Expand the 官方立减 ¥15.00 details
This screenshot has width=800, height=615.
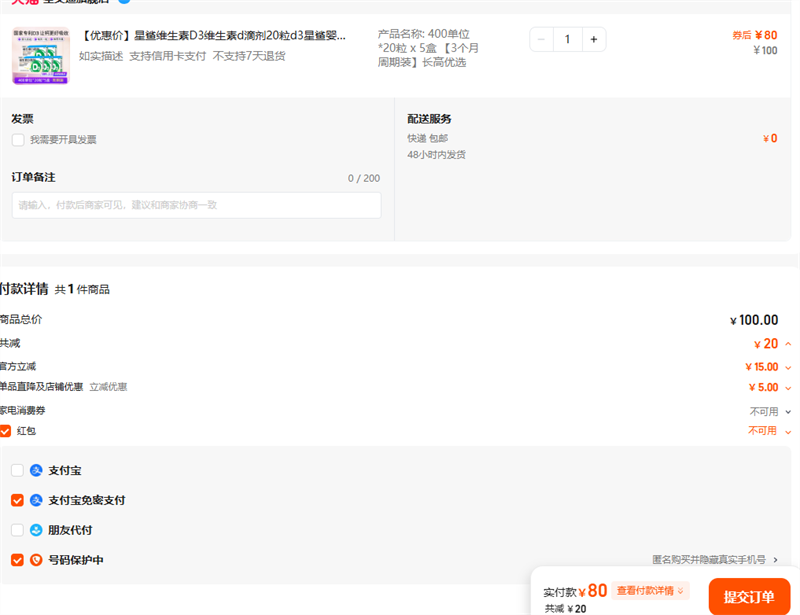(788, 367)
